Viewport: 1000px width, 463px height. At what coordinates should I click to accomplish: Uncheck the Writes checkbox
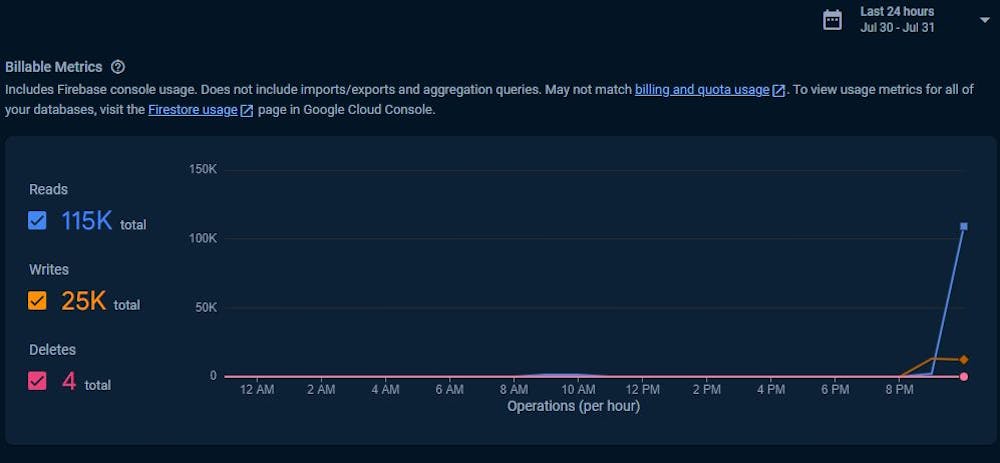coord(38,301)
